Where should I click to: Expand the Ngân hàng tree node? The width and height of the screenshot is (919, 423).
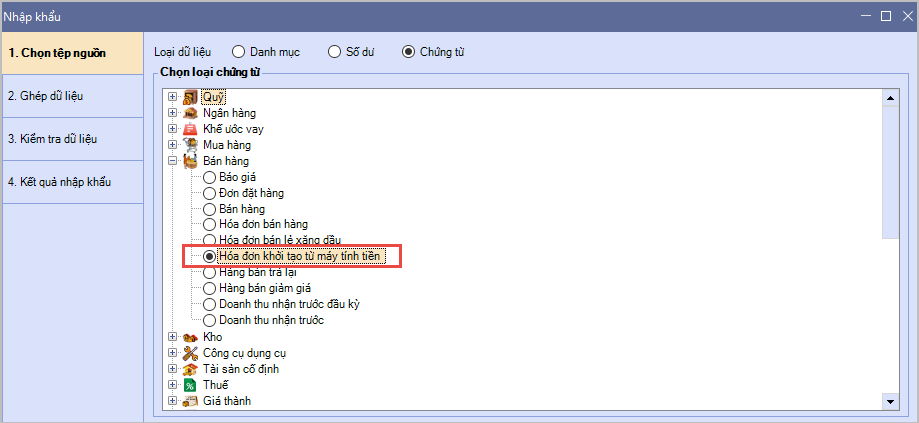click(173, 113)
